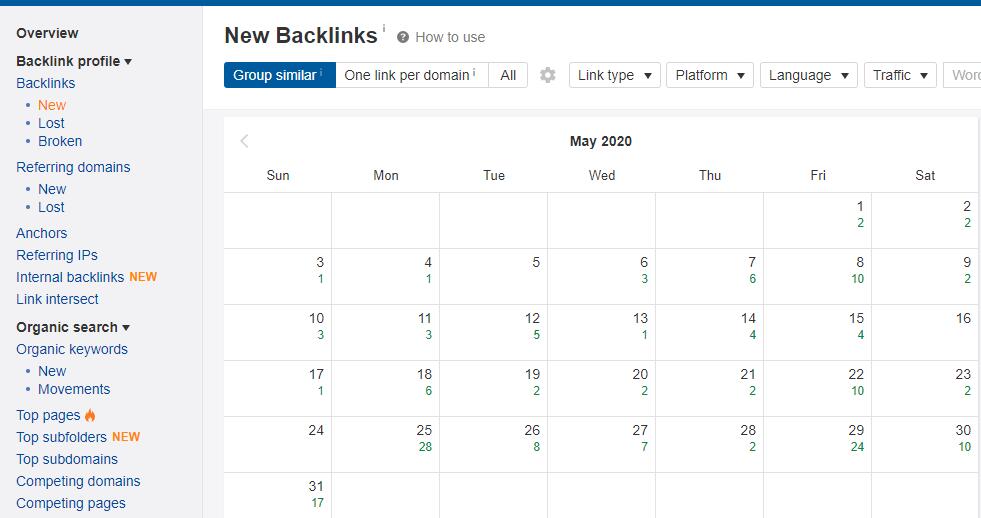Select the Group similar option
Image resolution: width=981 pixels, height=518 pixels.
coord(279,75)
